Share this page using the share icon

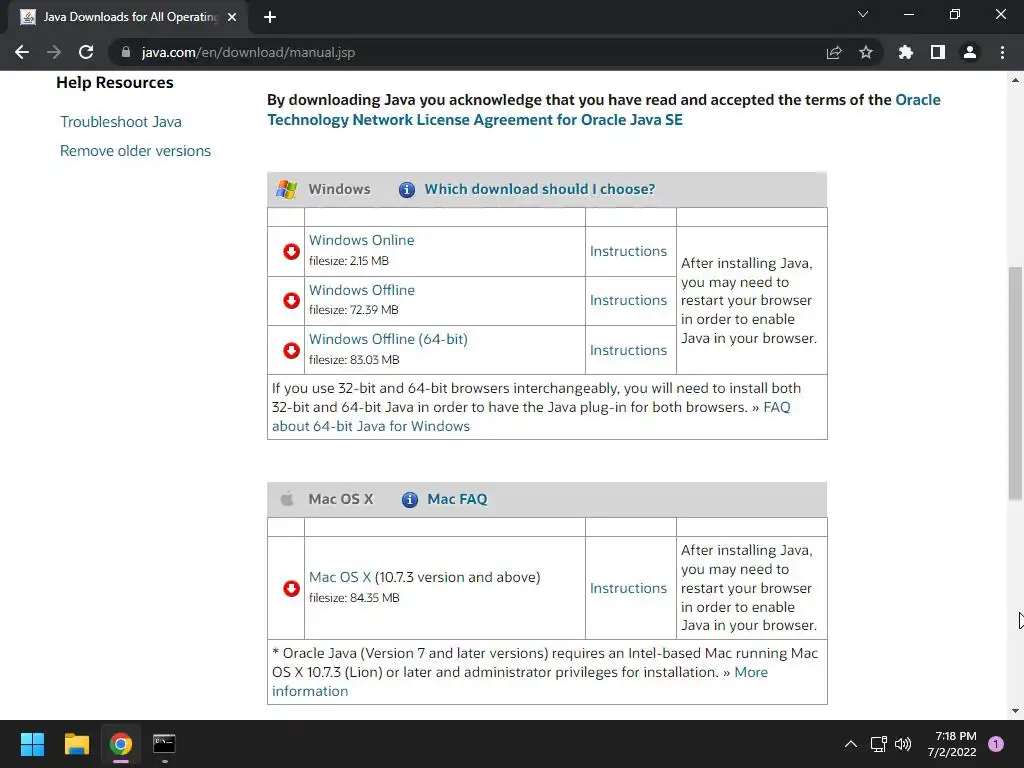(x=834, y=52)
